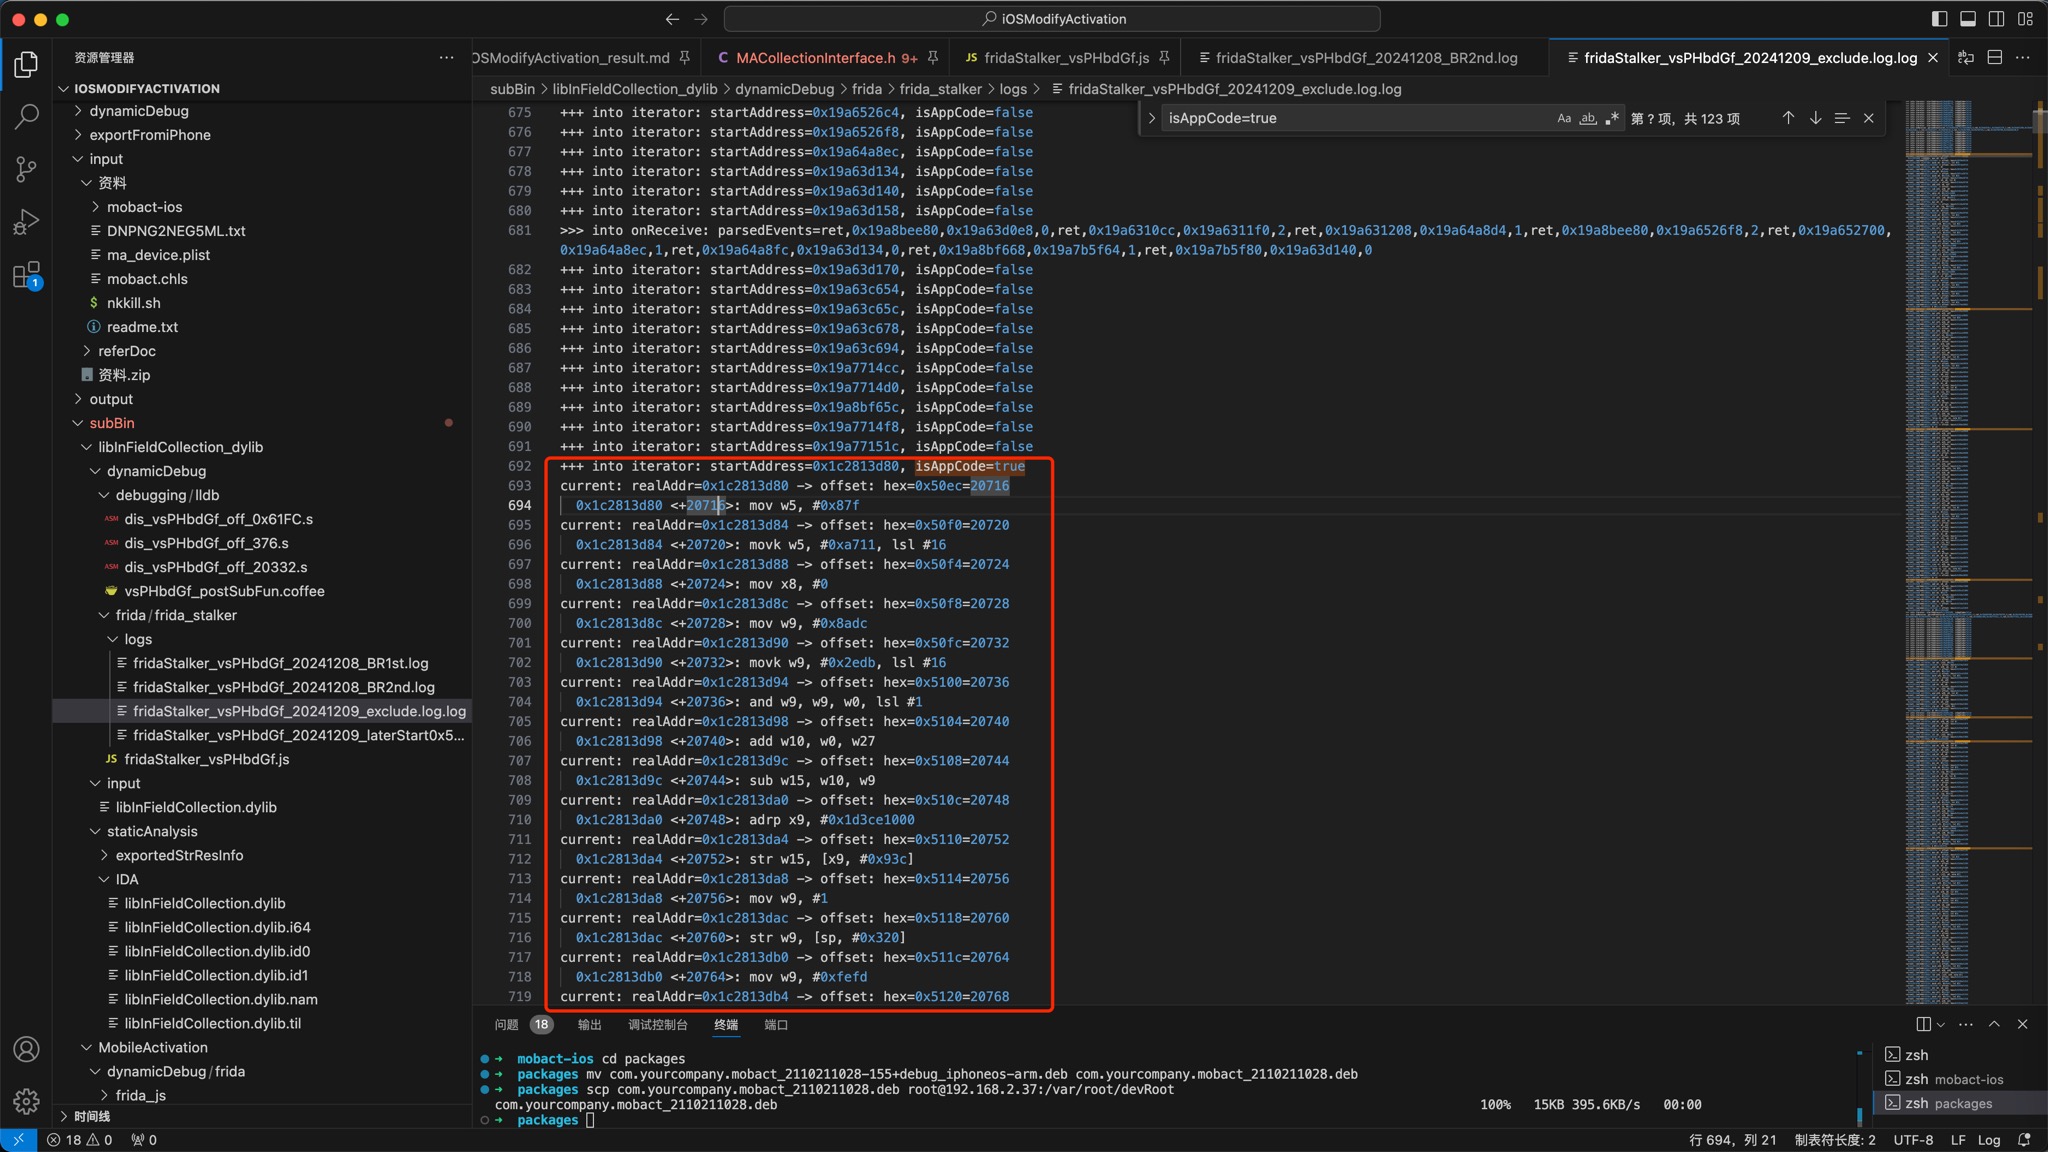This screenshot has width=2048, height=1152.
Task: Open Explorer more actions ellipsis
Action: (446, 58)
